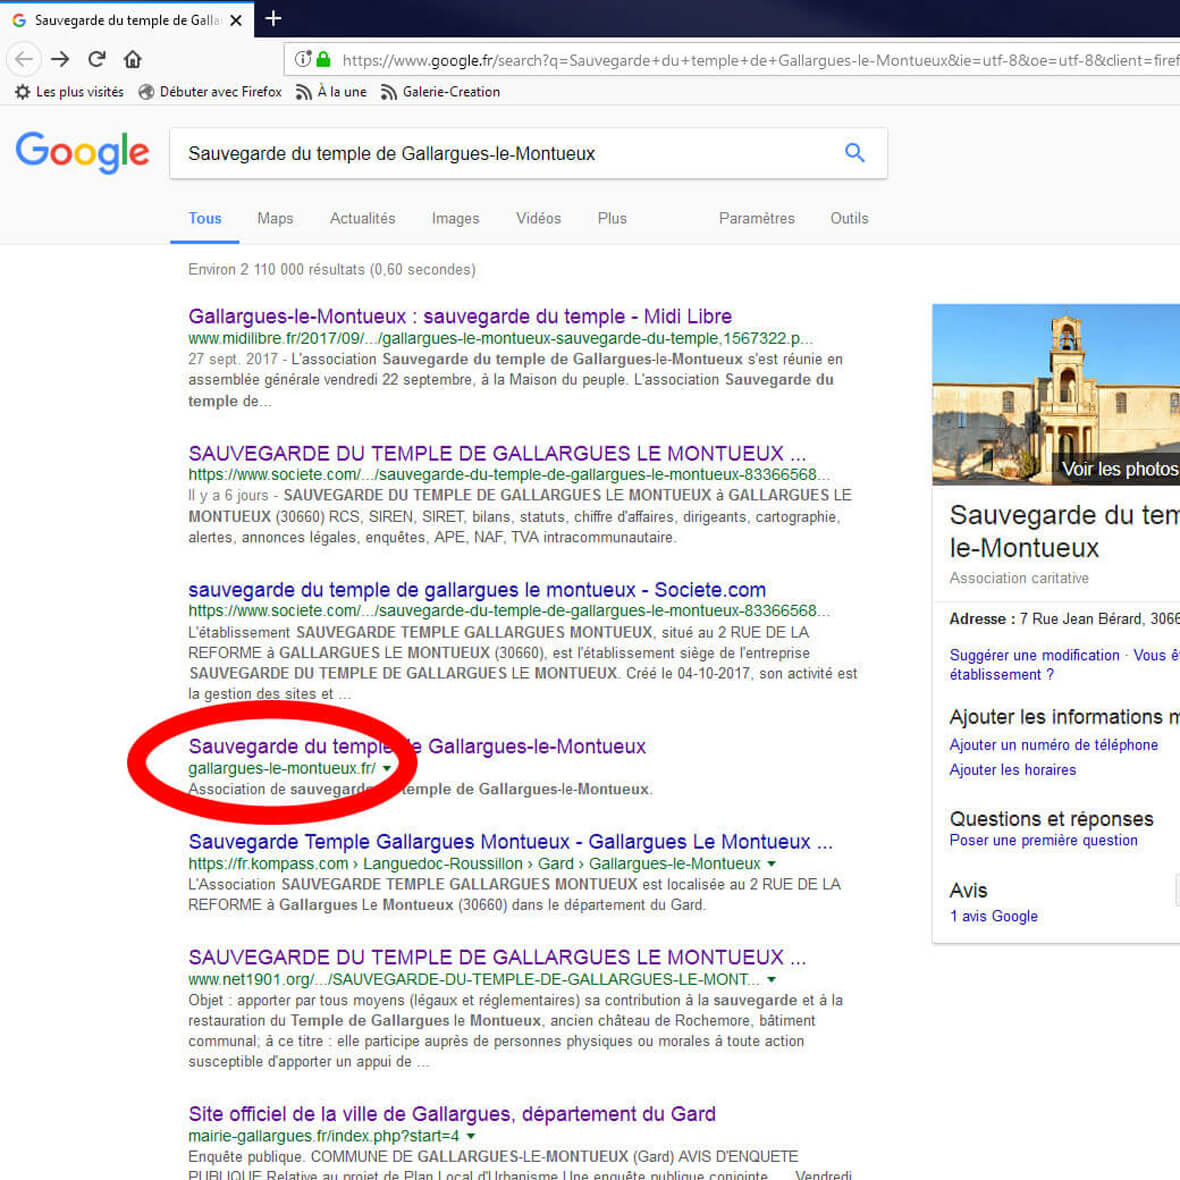Open the first uppercase SAUVEGARDE DU TEMPLE societe.com result

(497, 453)
